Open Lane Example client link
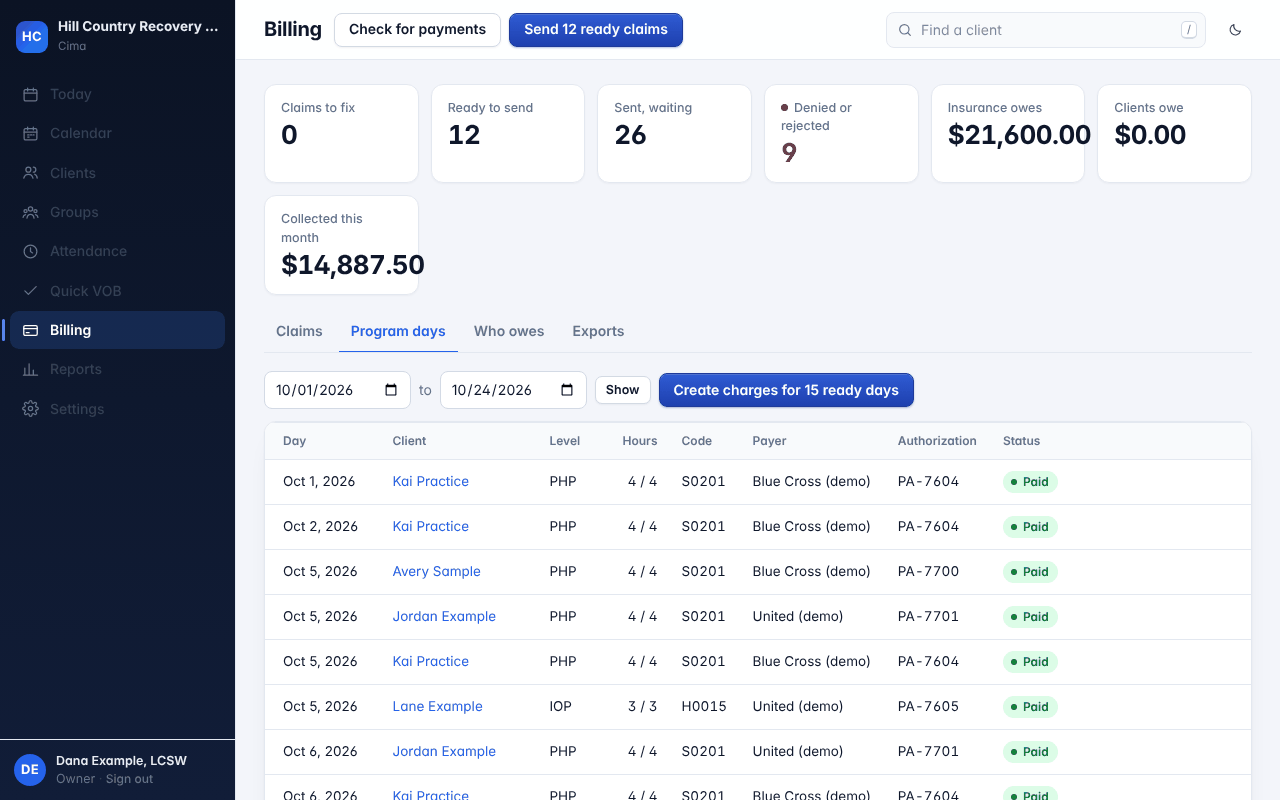 437,706
